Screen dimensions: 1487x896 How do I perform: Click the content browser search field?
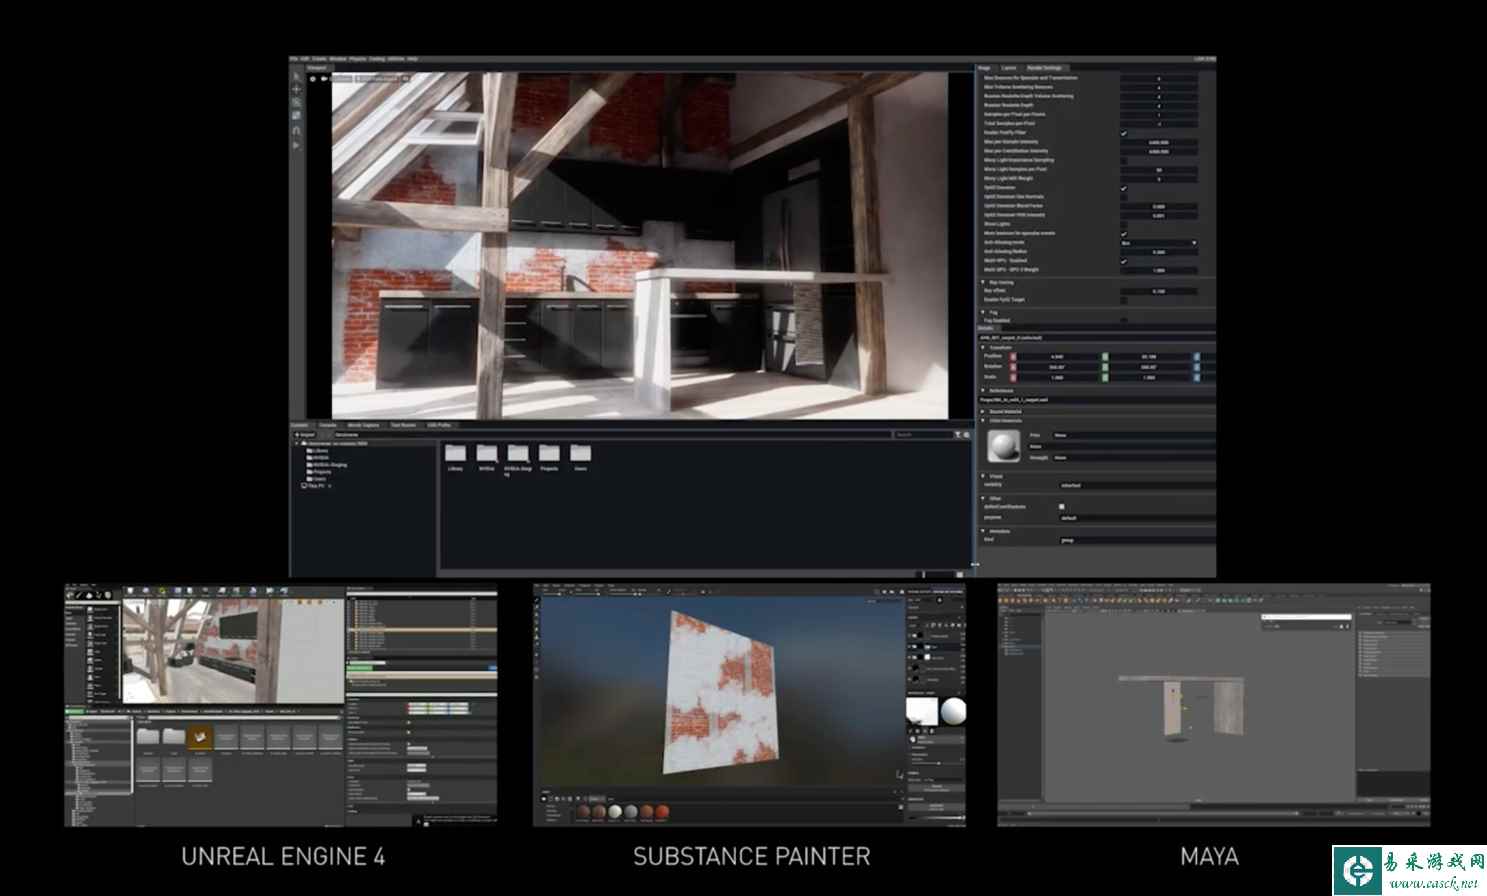pyautogui.click(x=922, y=435)
